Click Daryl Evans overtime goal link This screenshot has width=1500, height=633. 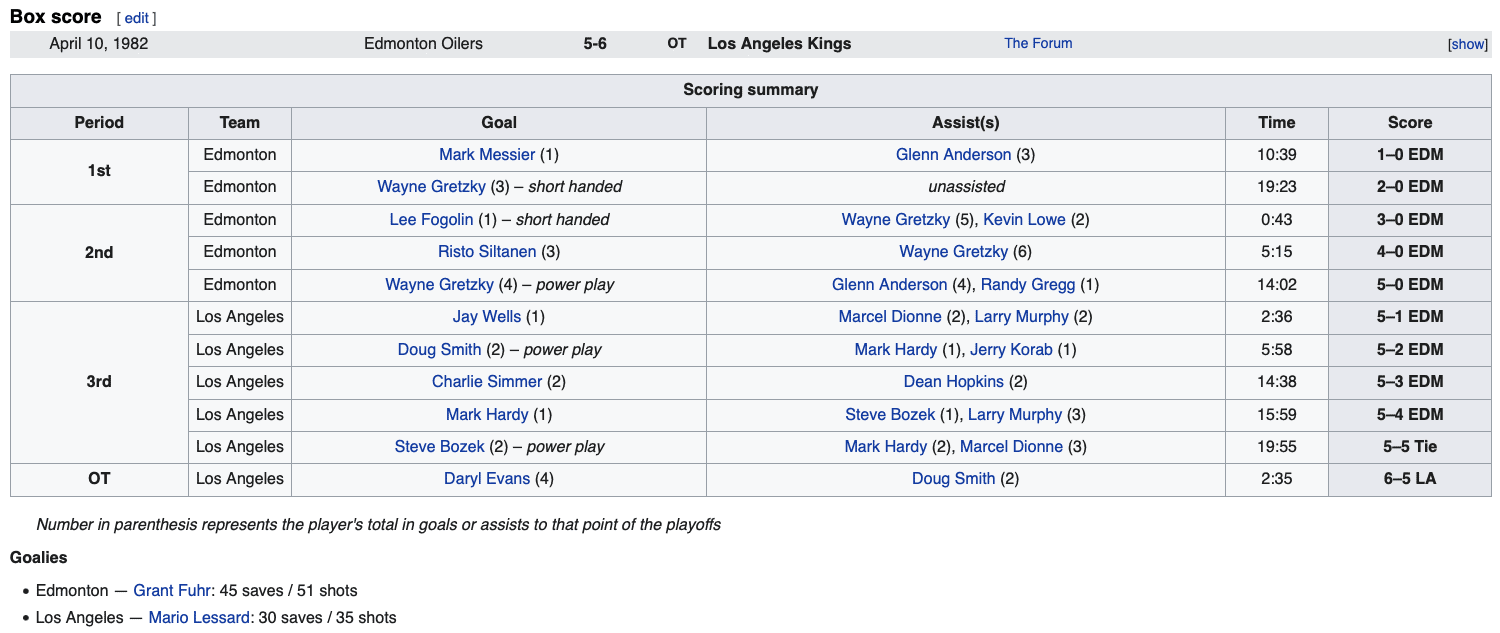(487, 478)
